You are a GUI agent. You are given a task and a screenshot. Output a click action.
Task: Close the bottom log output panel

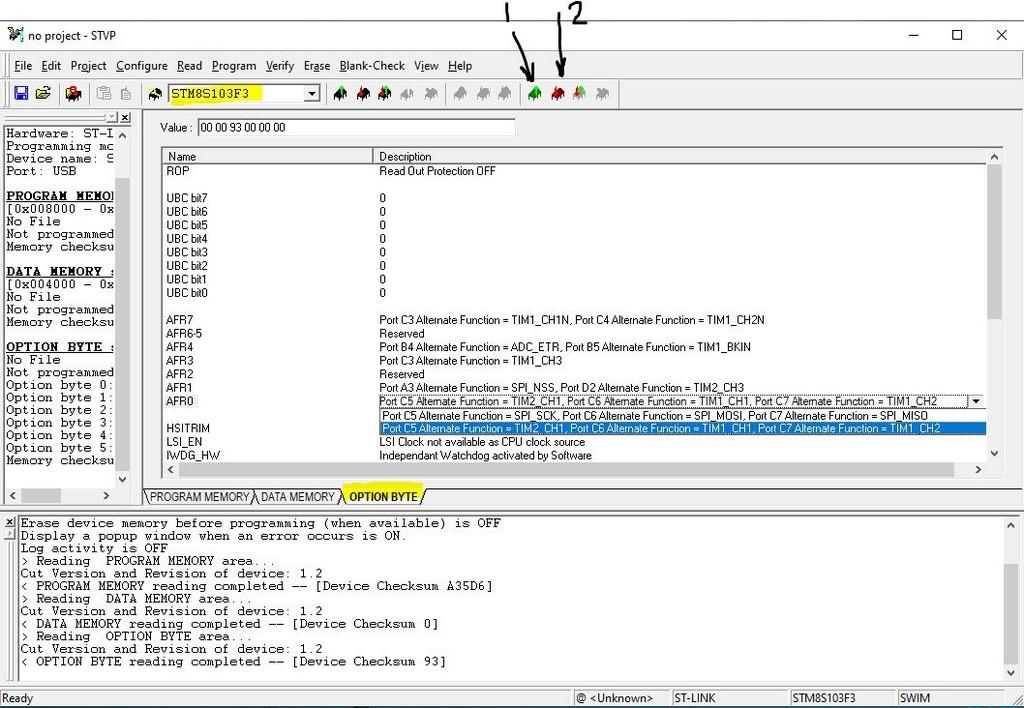pyautogui.click(x=10, y=523)
